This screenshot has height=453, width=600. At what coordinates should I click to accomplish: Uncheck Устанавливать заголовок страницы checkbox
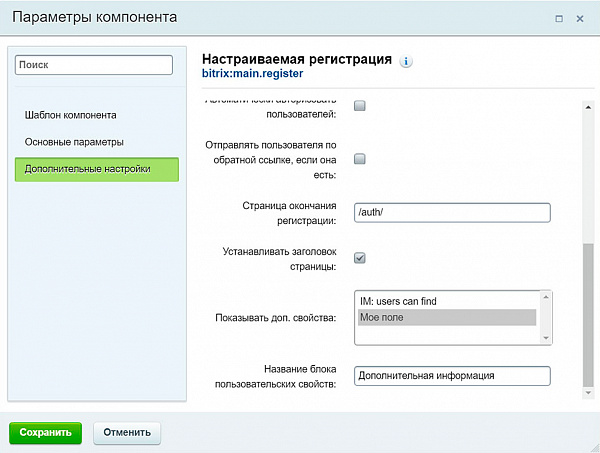[360, 258]
